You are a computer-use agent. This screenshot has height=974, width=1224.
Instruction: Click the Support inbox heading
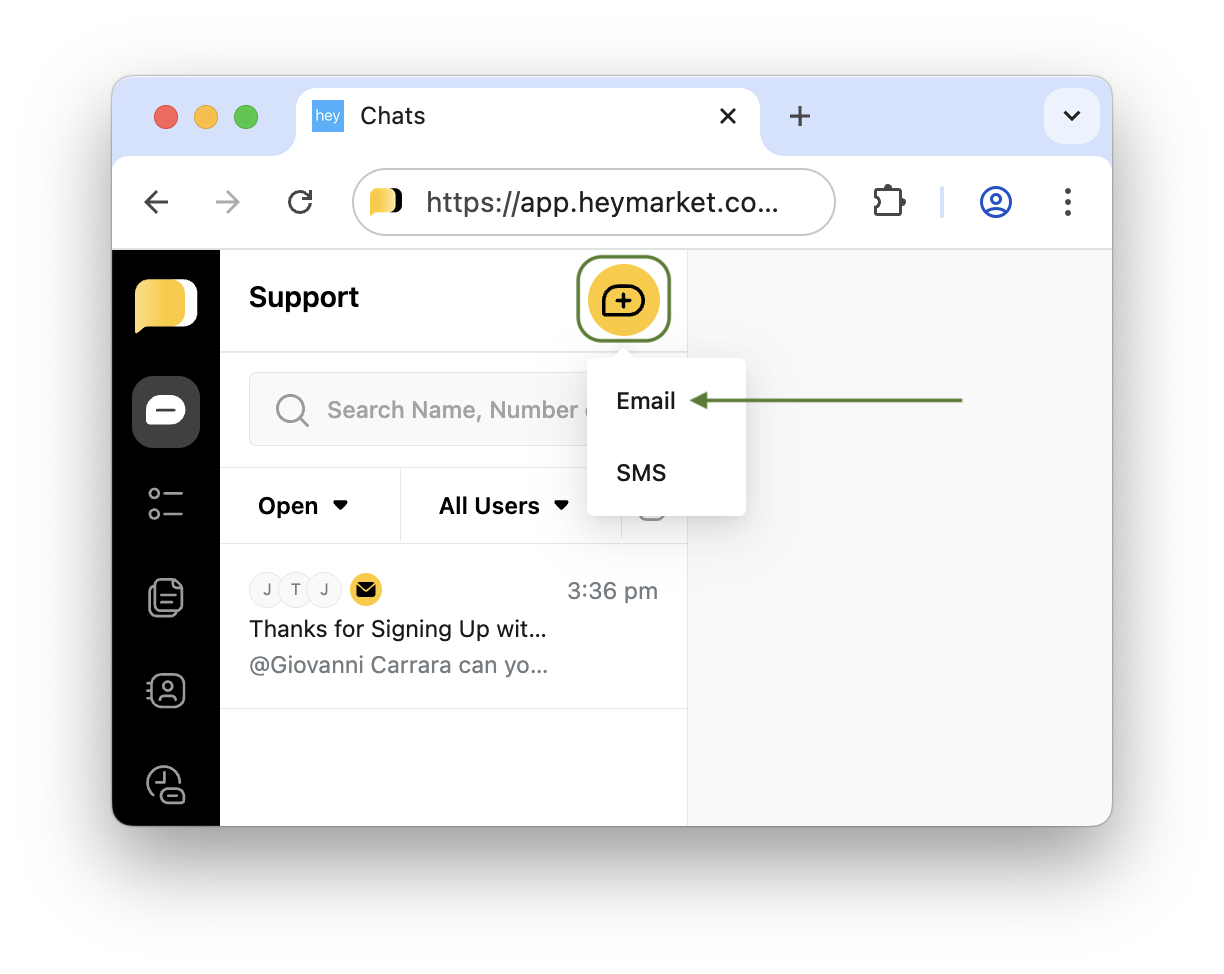[304, 298]
